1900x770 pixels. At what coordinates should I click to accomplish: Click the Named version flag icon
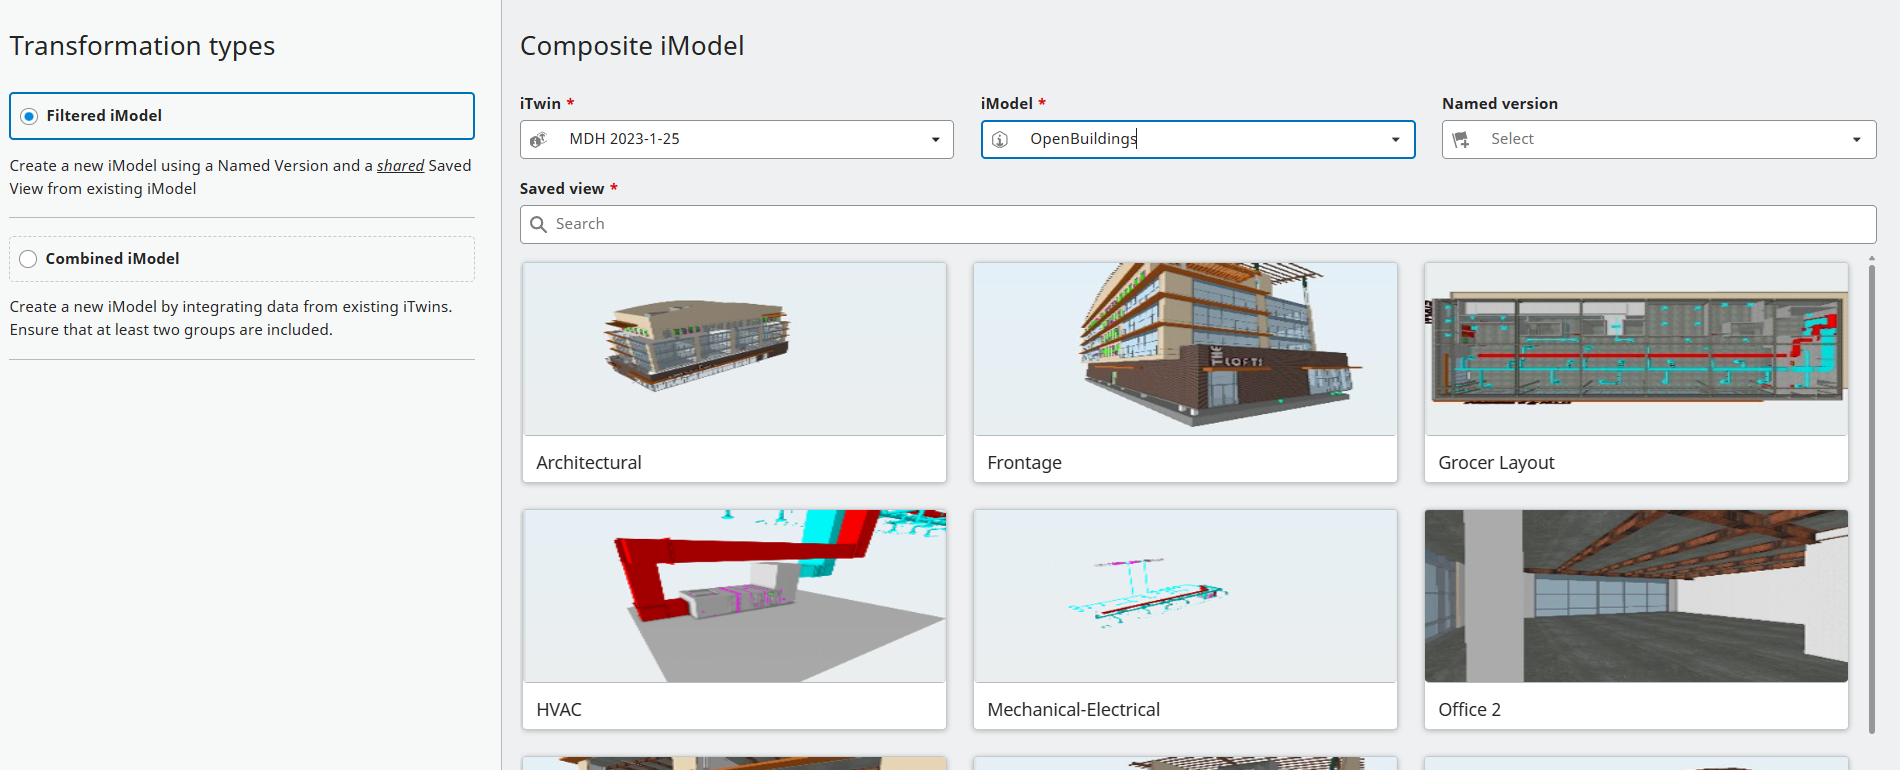click(1461, 140)
